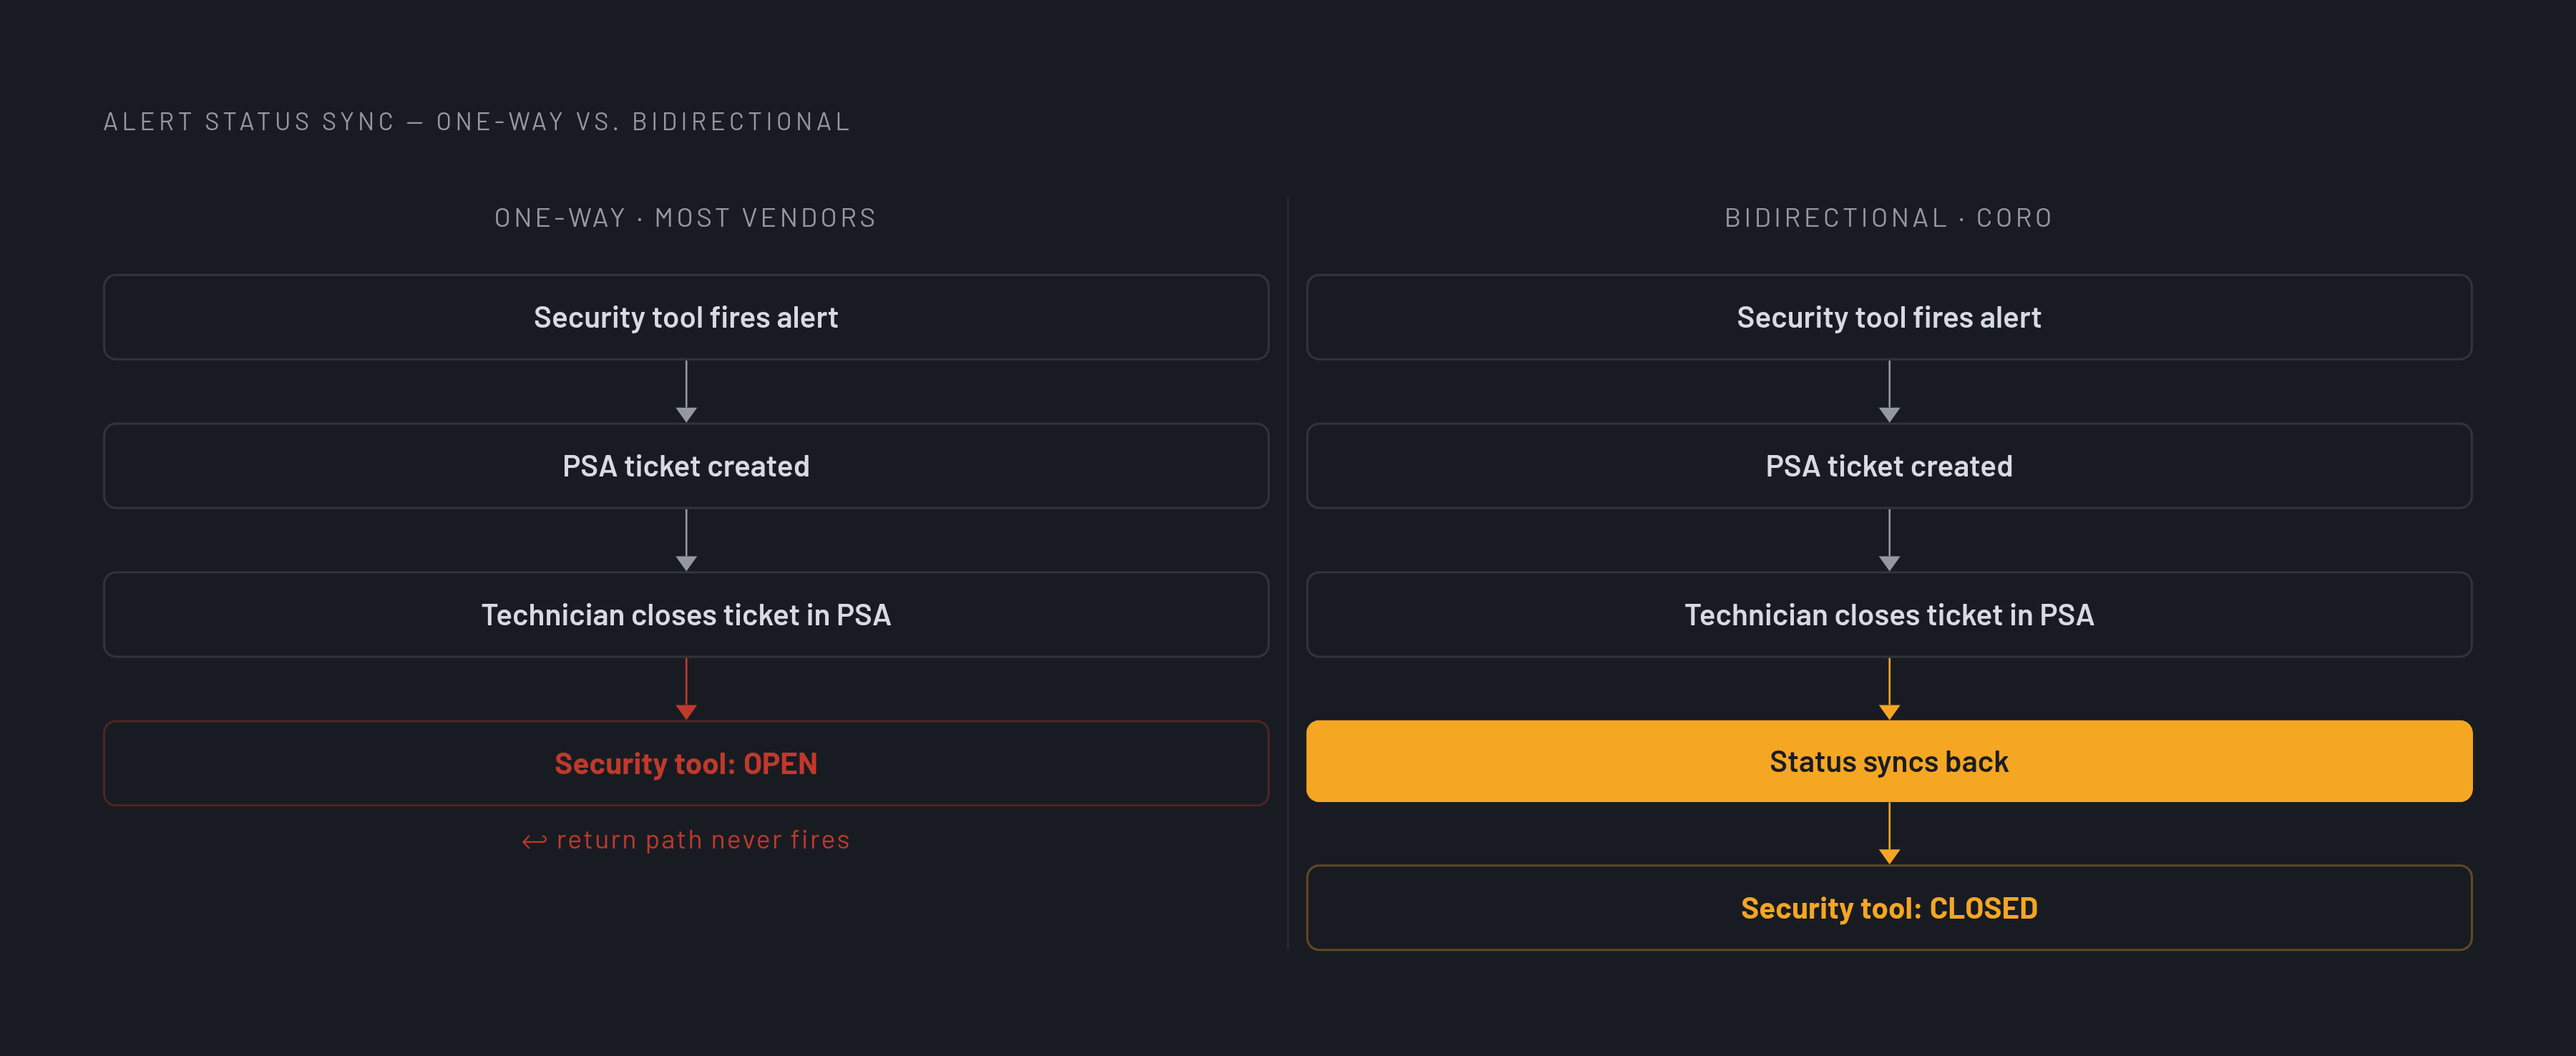
Task: Click the right 'Security tool fires alert' box
Action: pos(1889,317)
